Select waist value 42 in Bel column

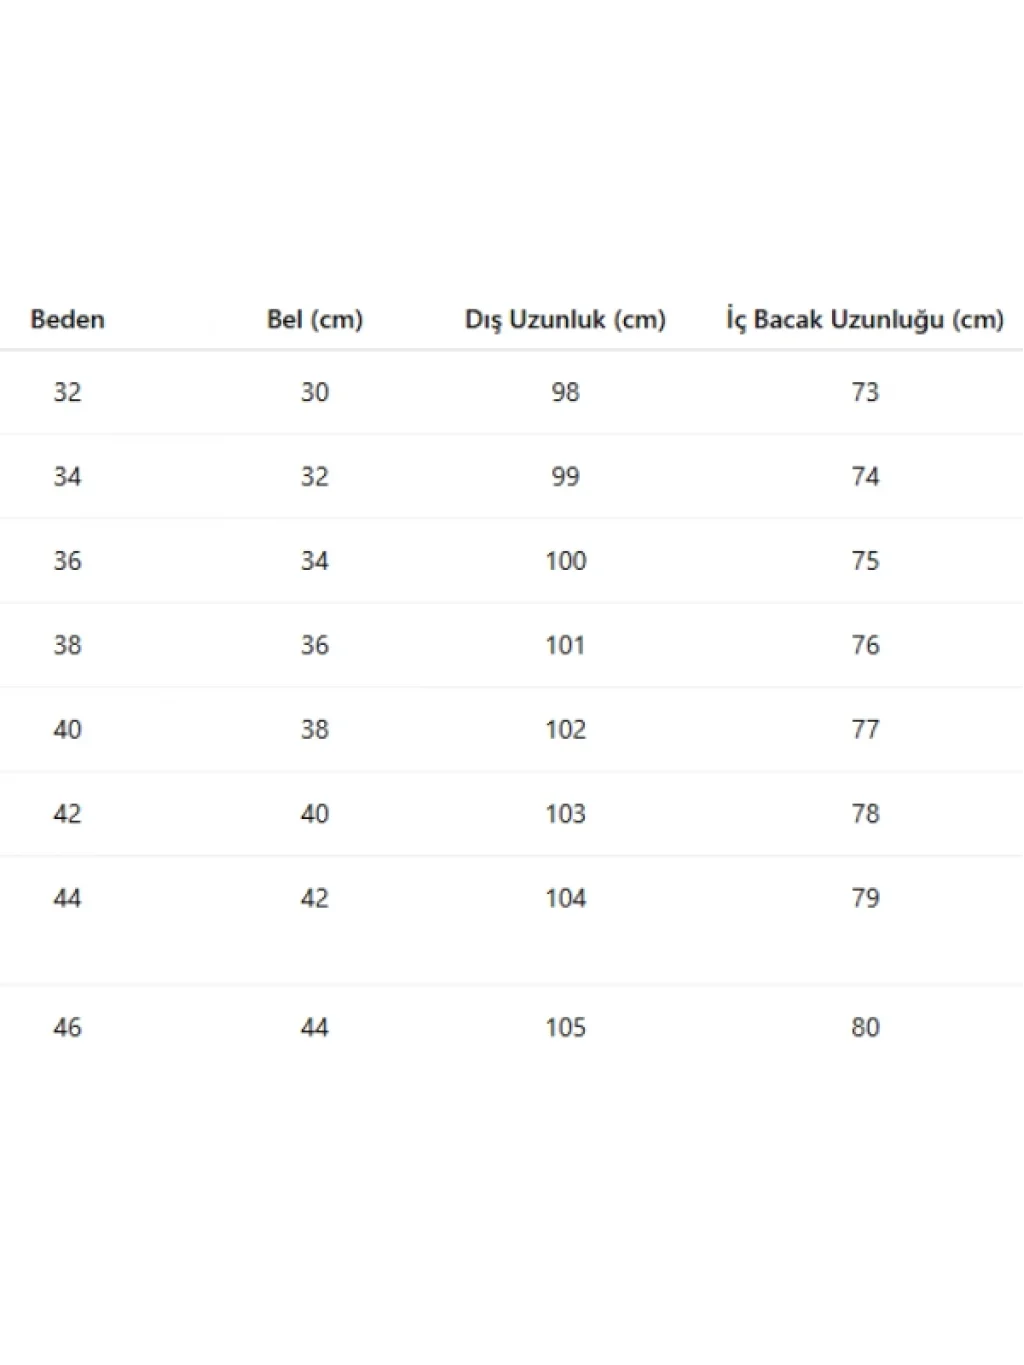click(x=315, y=898)
